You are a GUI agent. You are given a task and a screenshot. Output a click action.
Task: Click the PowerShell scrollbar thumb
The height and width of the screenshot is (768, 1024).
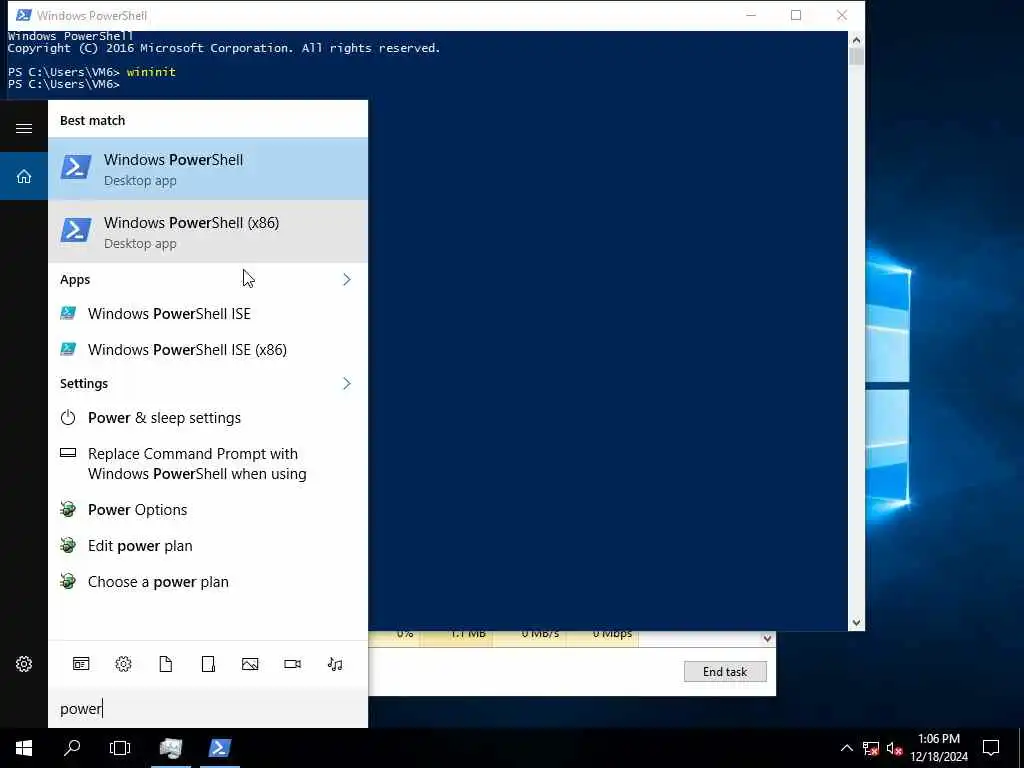pyautogui.click(x=856, y=56)
